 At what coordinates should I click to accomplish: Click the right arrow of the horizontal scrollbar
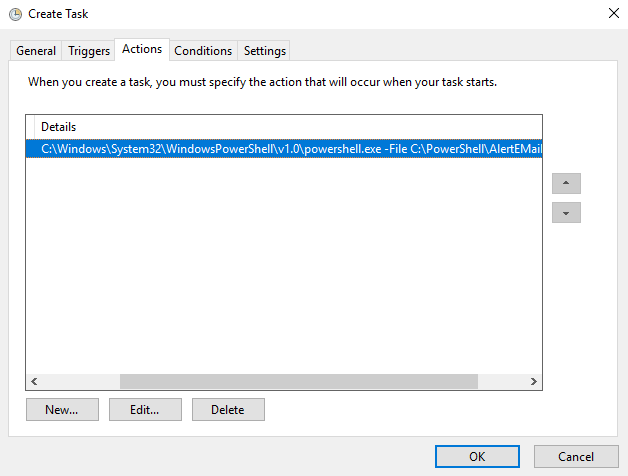click(533, 381)
